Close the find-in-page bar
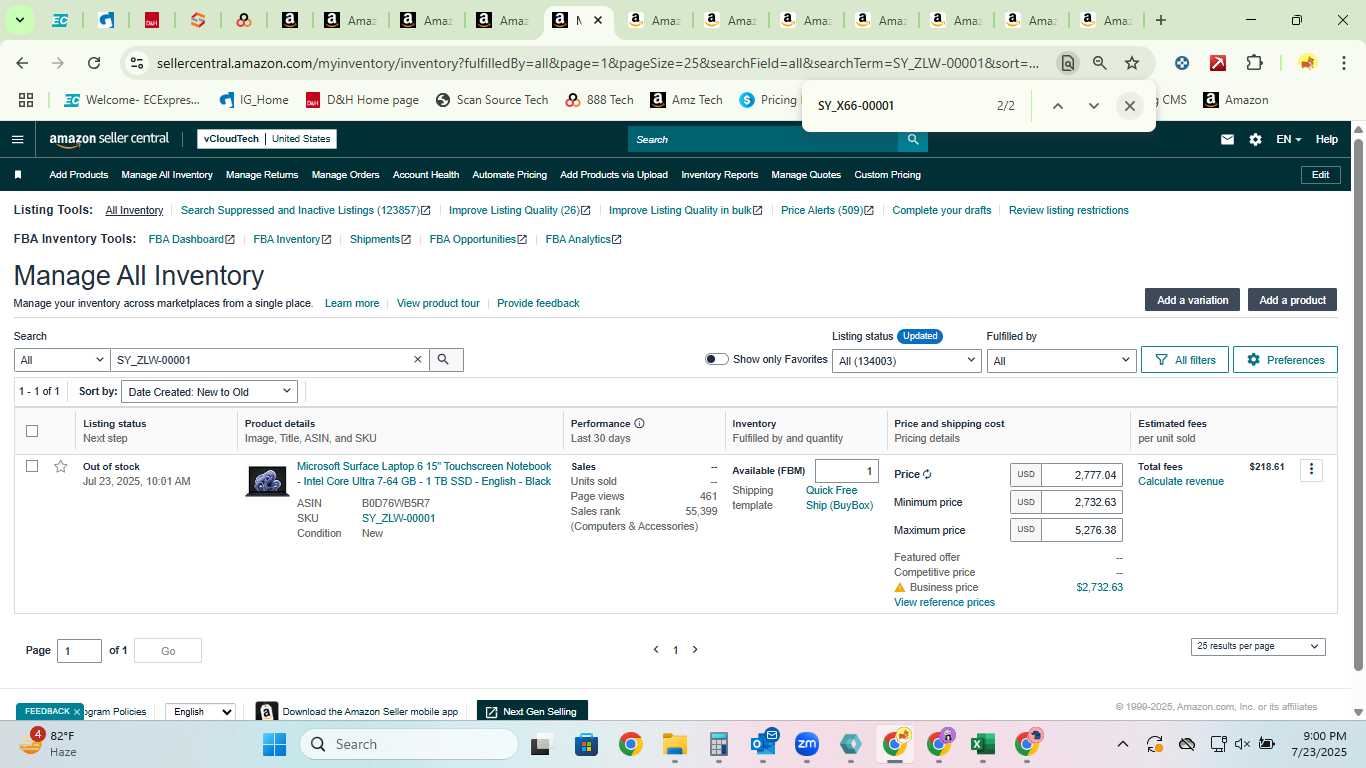 pyautogui.click(x=1129, y=105)
